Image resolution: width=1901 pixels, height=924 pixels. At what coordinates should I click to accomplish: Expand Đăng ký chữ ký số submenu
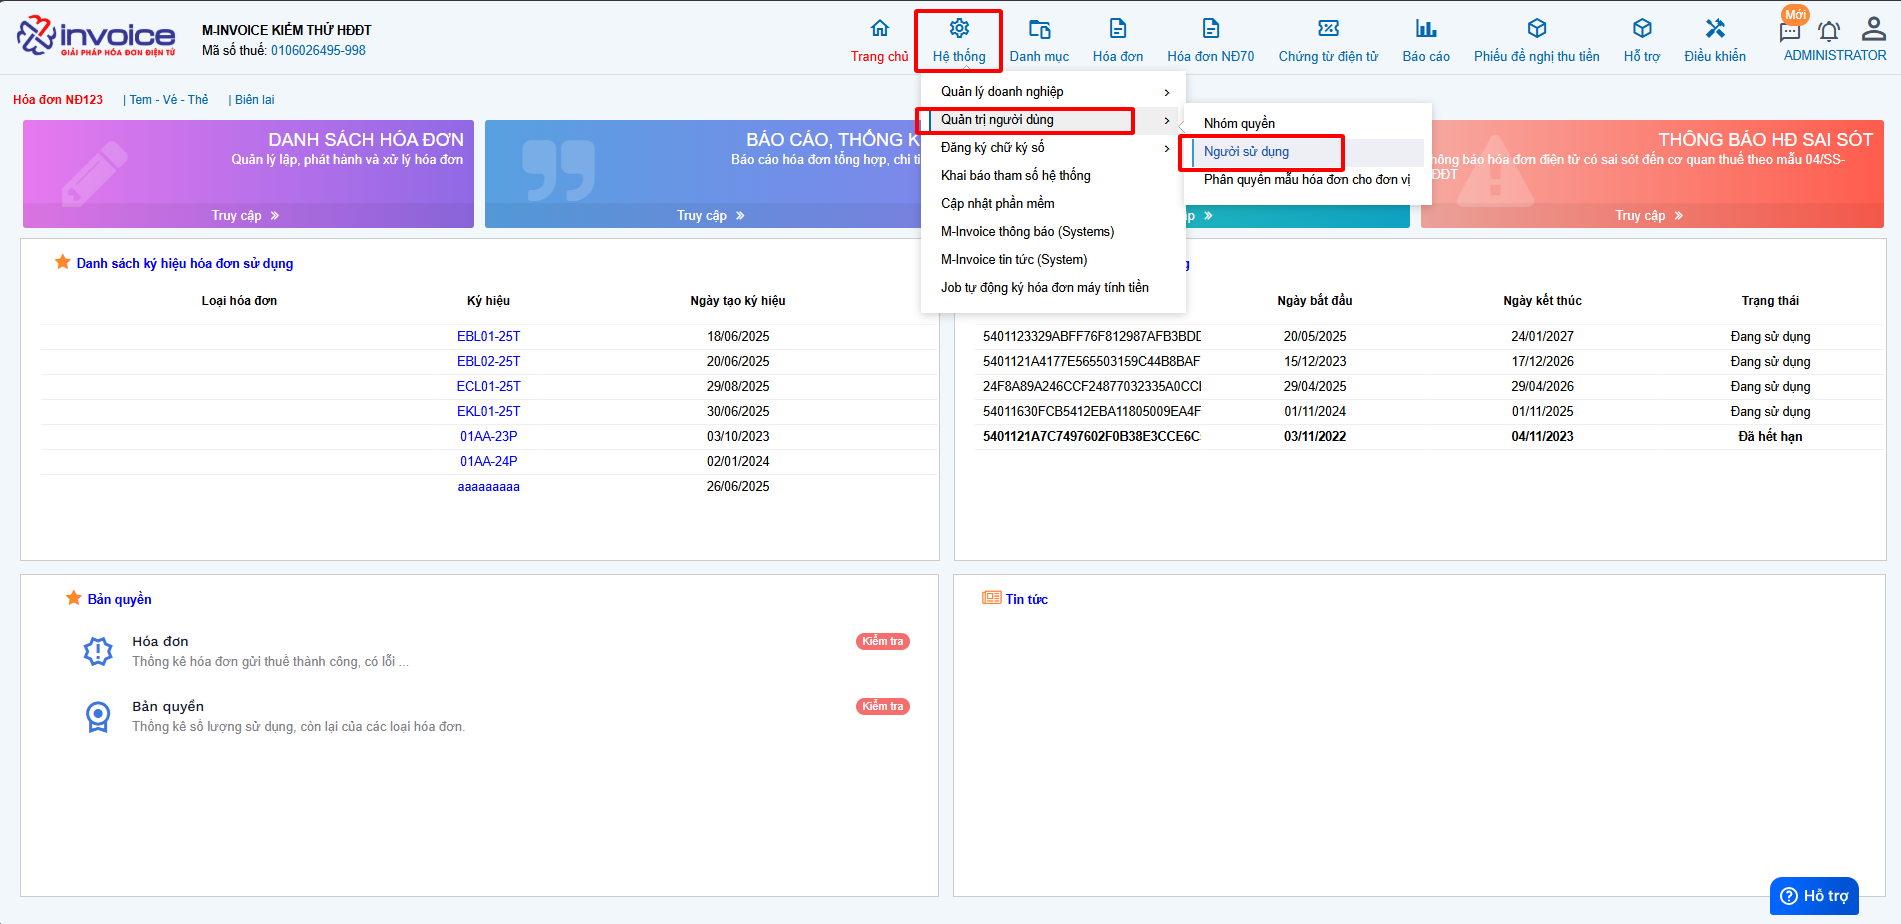(x=1166, y=148)
